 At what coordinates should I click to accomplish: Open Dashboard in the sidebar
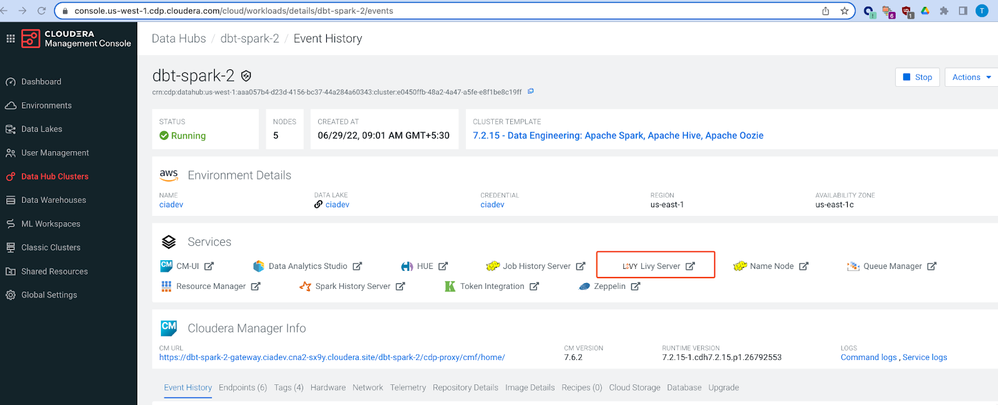click(x=41, y=82)
